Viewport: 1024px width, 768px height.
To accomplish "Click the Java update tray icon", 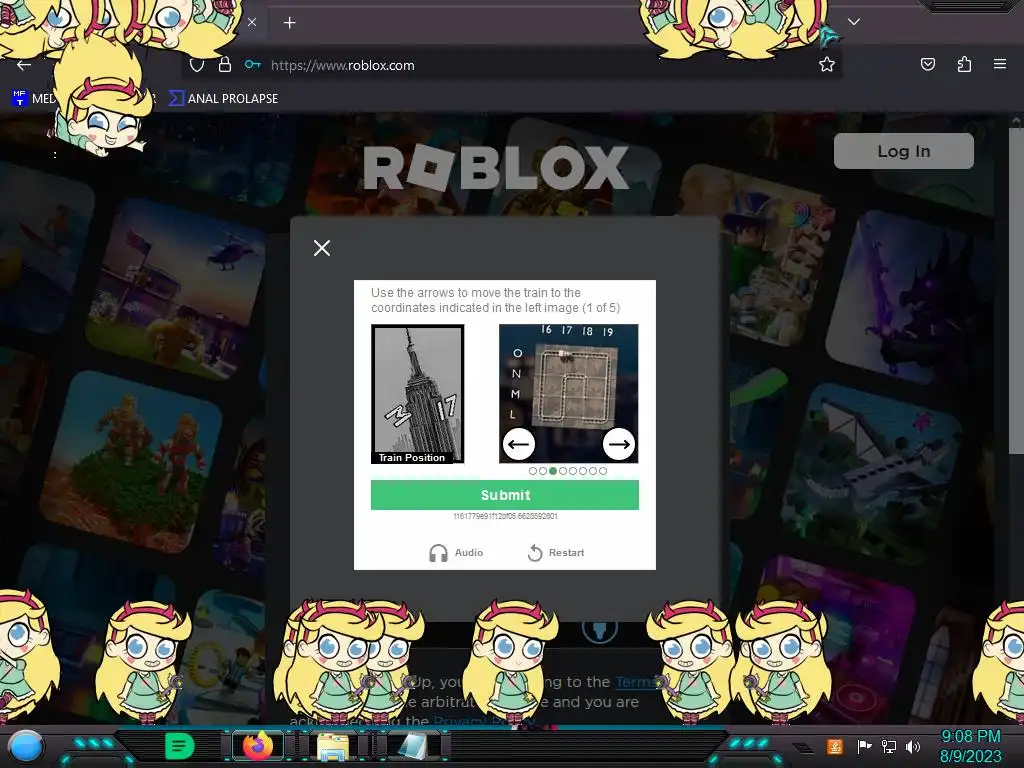I will click(835, 746).
